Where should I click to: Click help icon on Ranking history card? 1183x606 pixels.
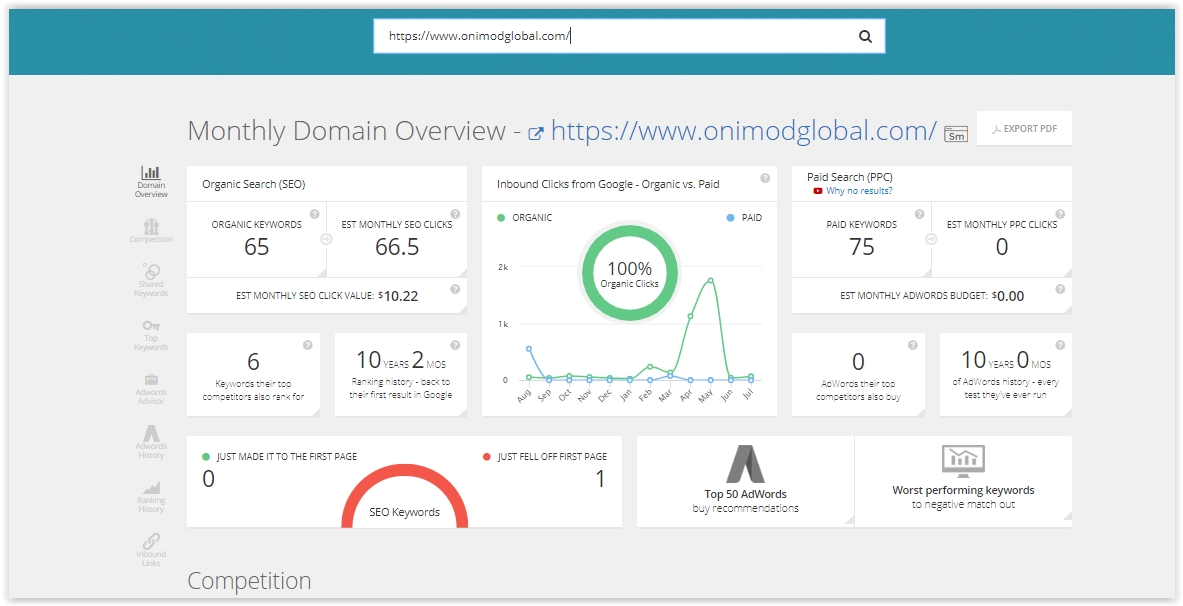(455, 345)
